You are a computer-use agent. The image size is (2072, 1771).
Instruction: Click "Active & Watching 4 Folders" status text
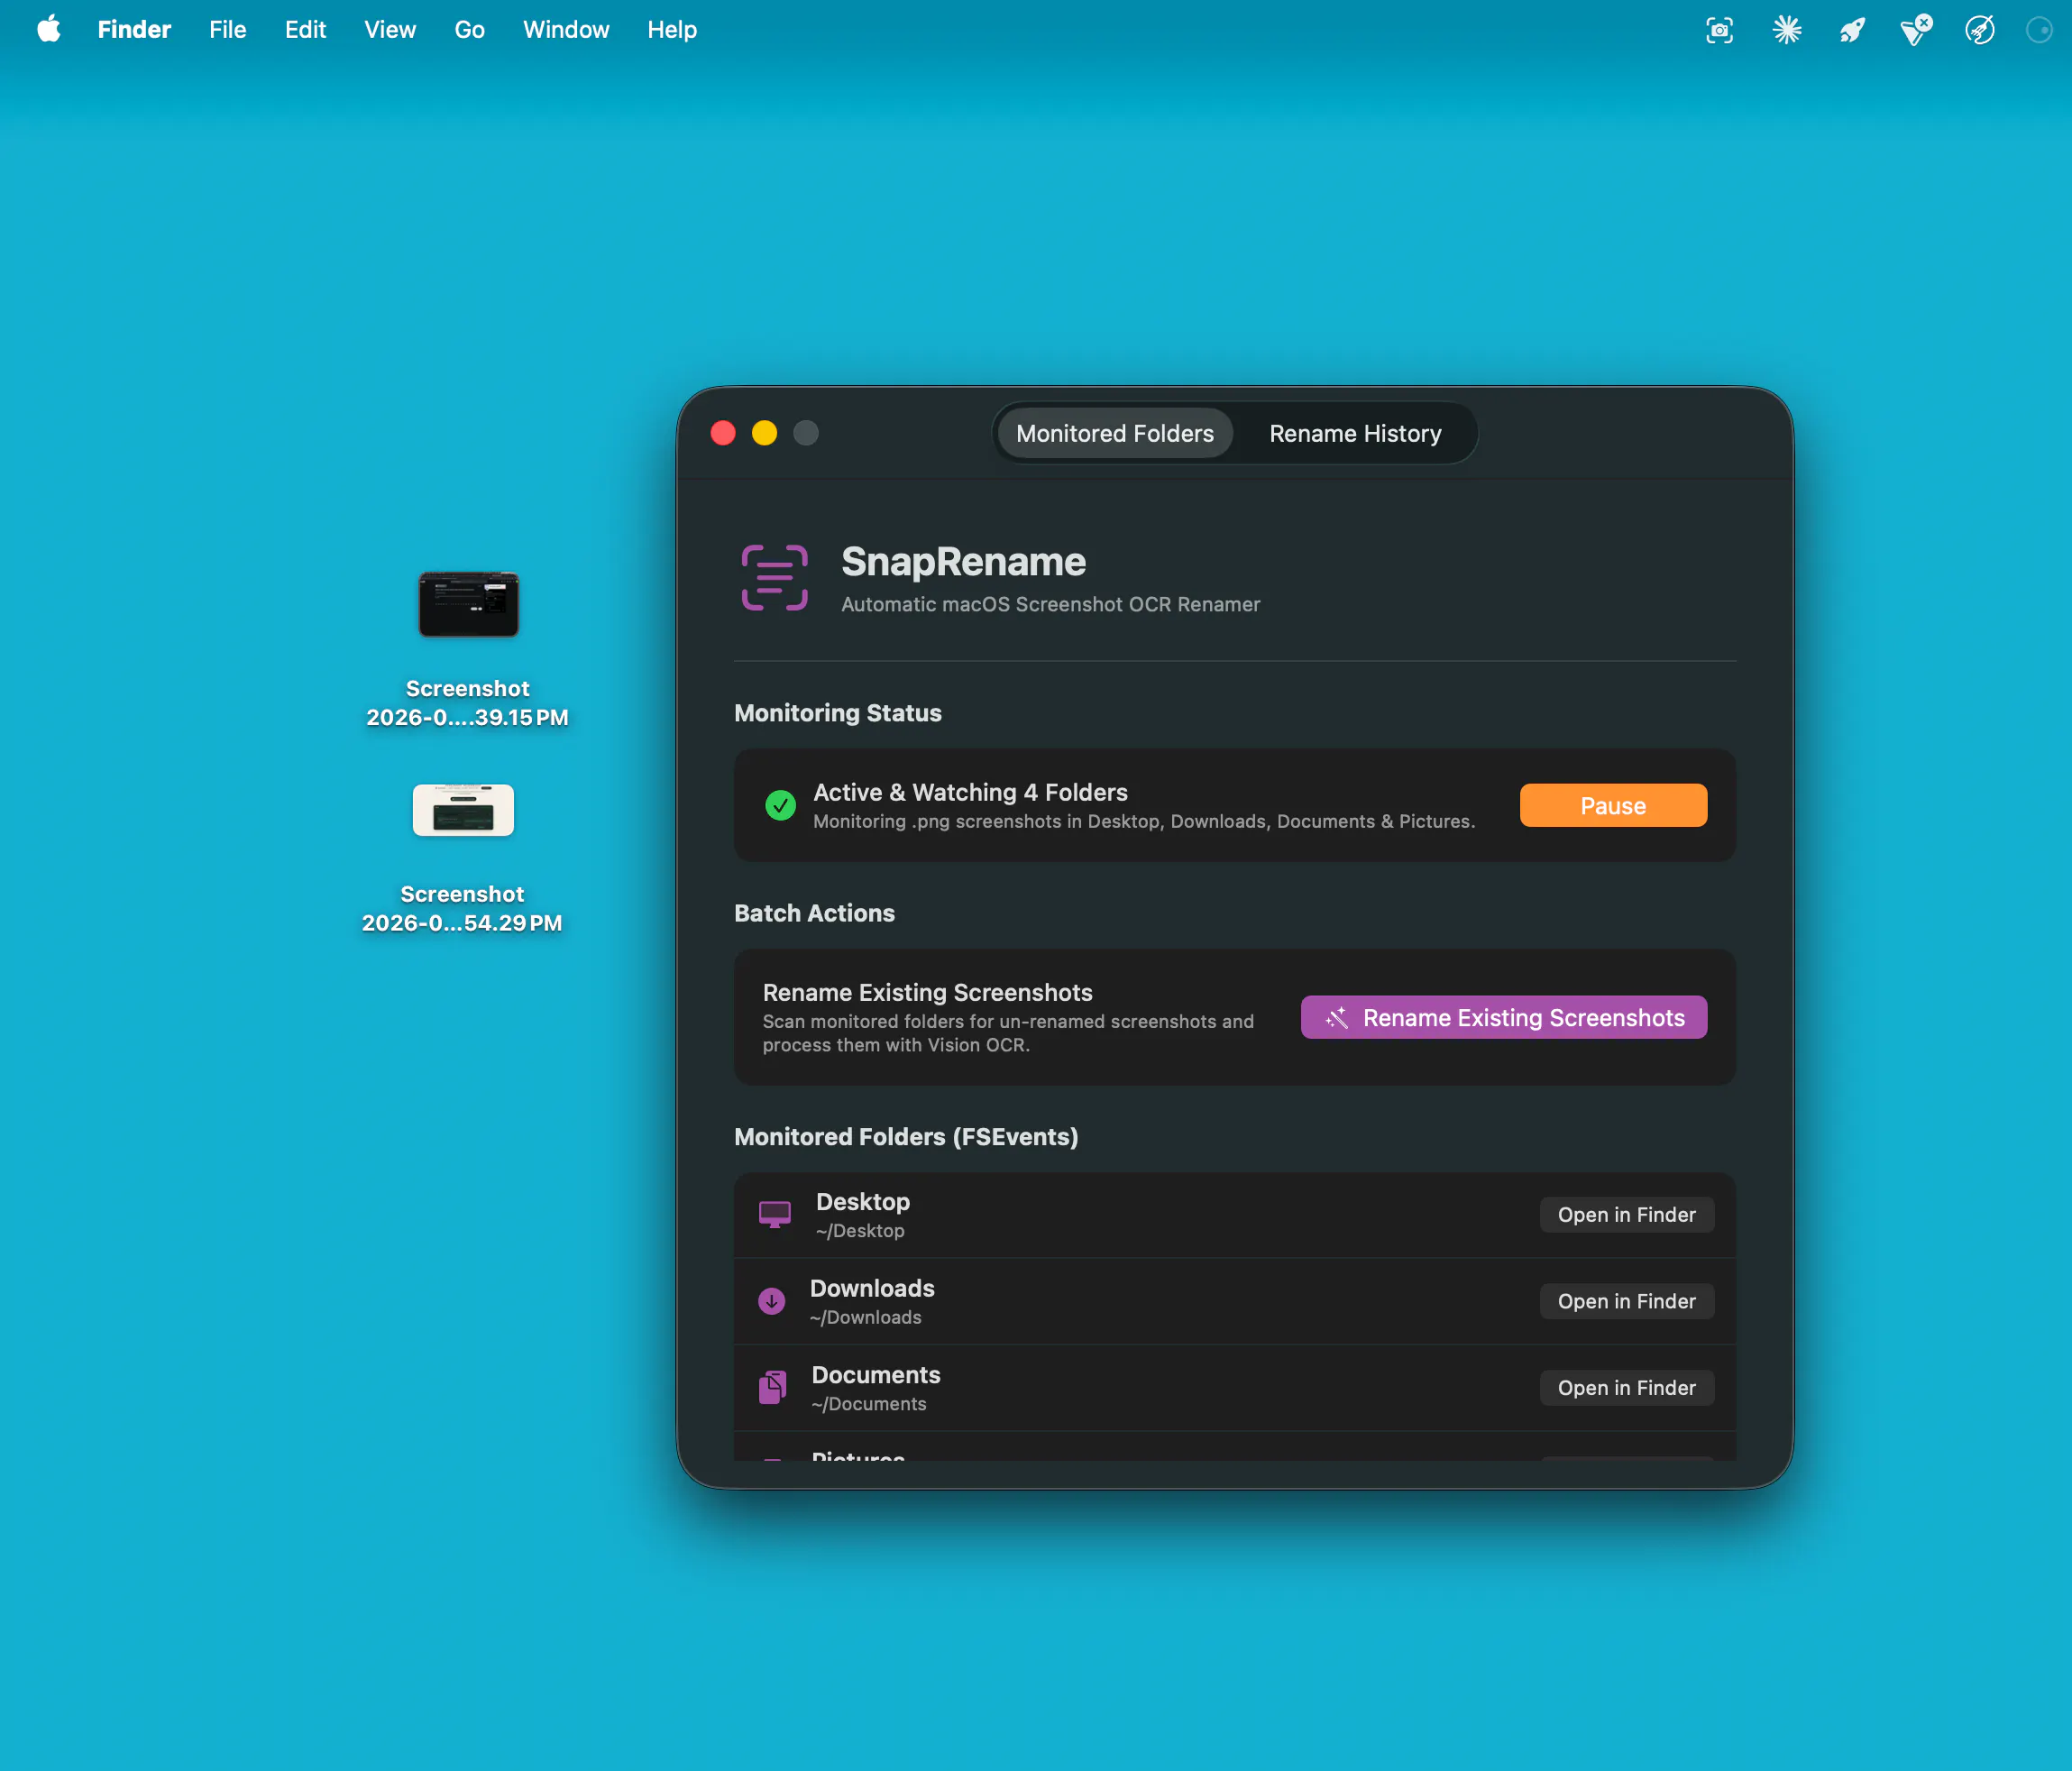(x=970, y=792)
